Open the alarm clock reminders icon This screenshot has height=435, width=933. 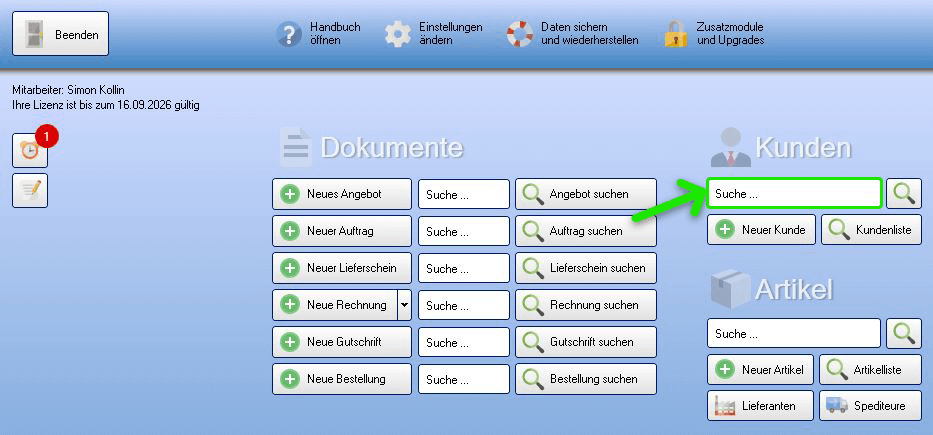click(30, 151)
